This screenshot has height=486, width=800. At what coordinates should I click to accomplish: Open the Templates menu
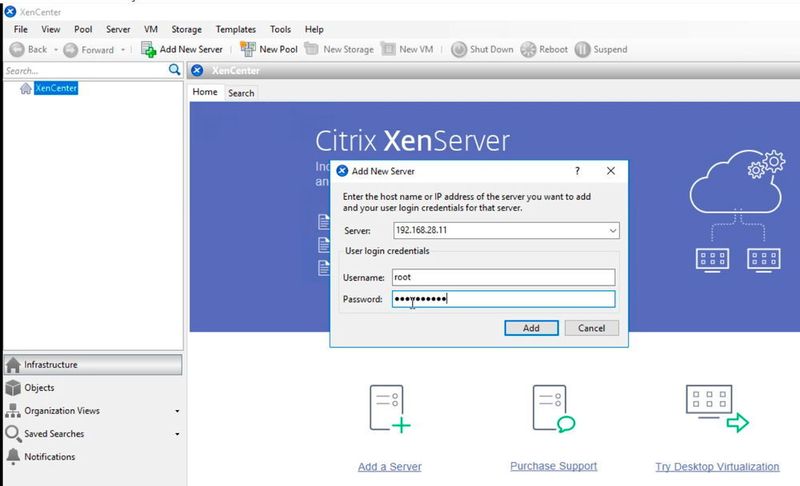[236, 29]
